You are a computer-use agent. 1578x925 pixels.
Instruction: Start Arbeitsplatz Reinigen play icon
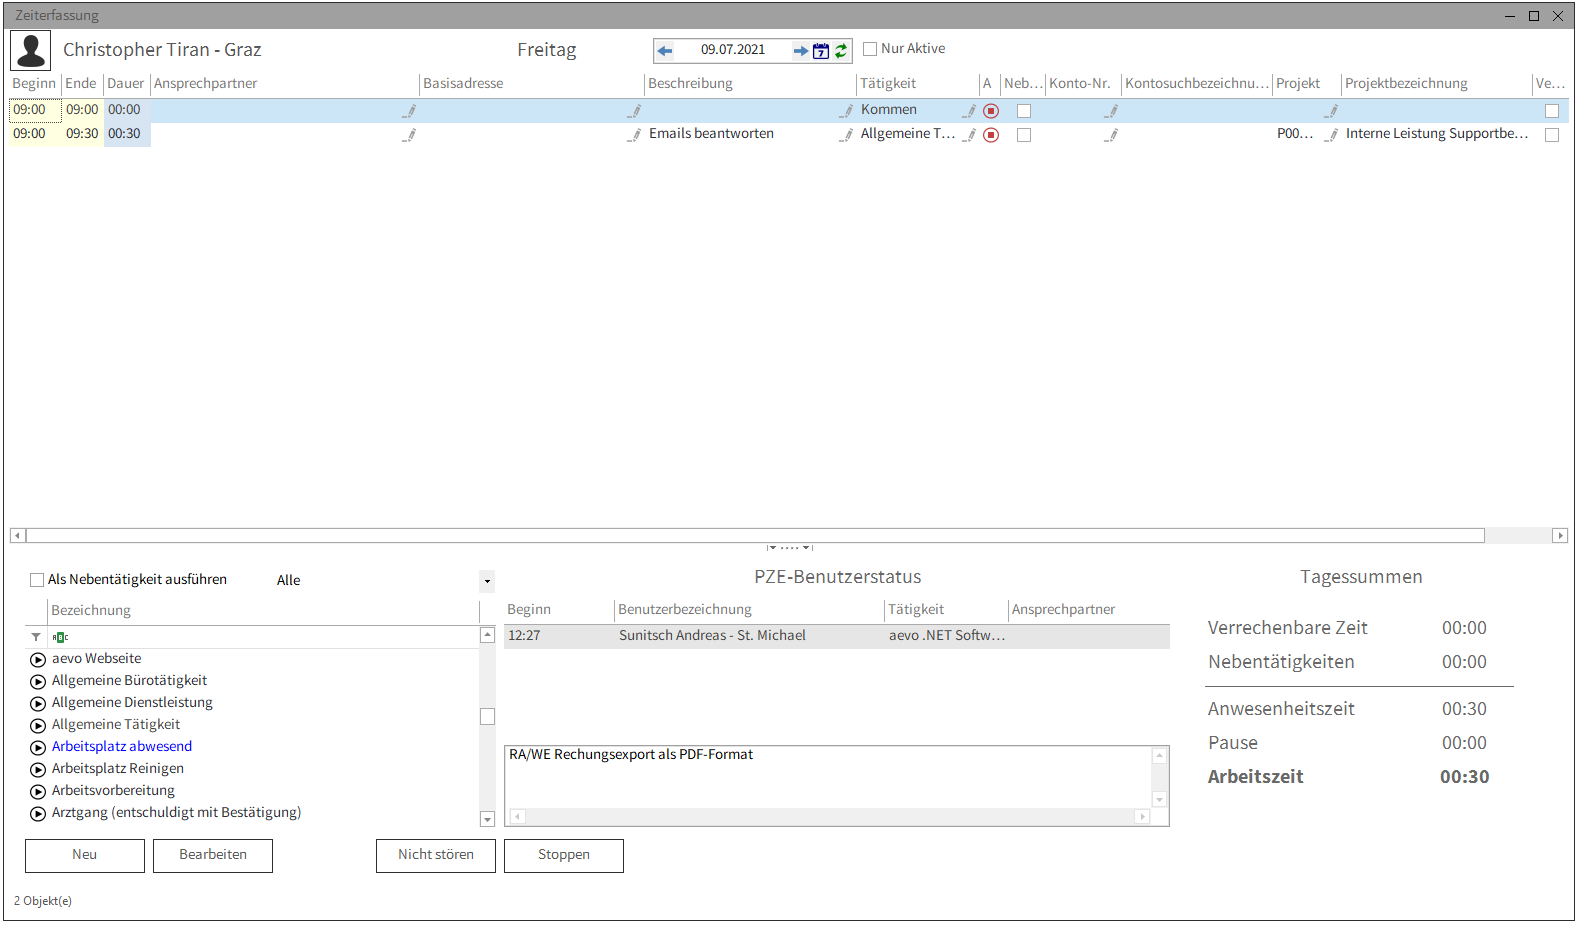pyautogui.click(x=38, y=770)
